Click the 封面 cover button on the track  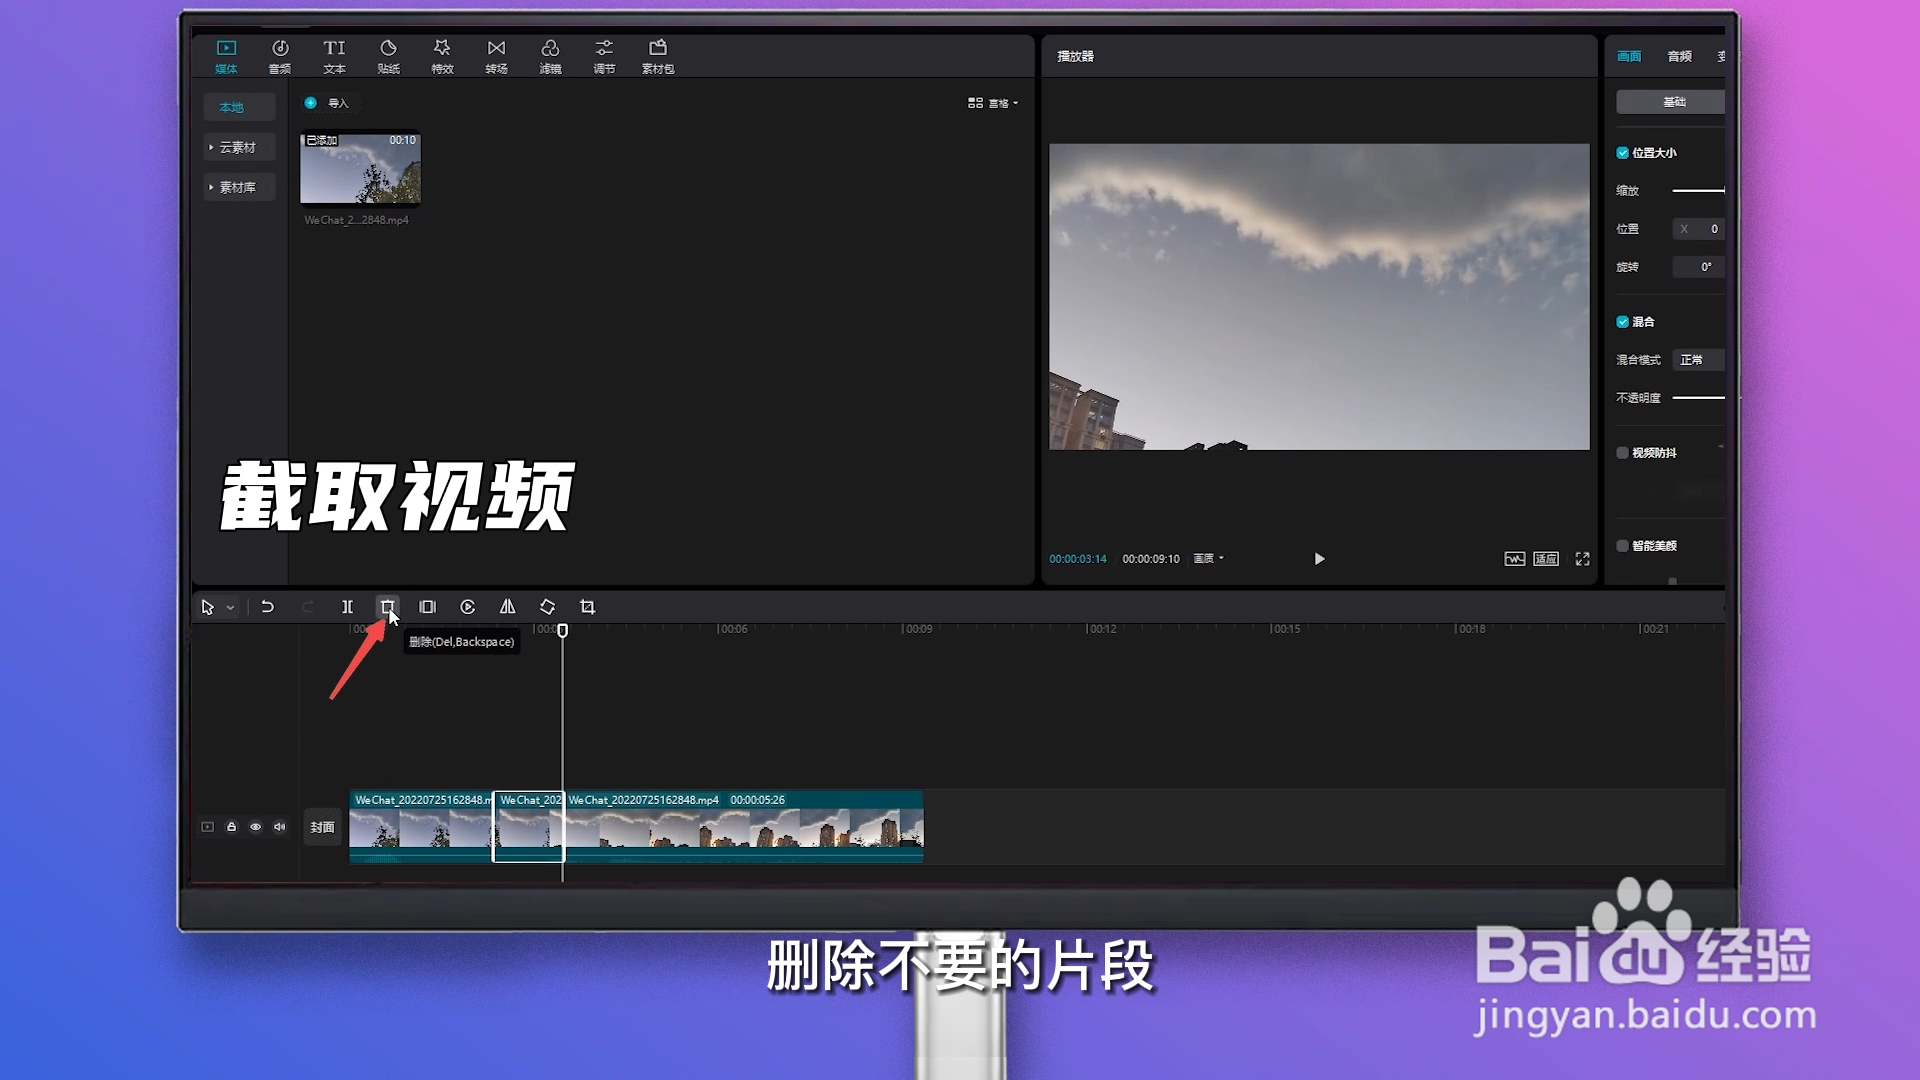point(322,827)
